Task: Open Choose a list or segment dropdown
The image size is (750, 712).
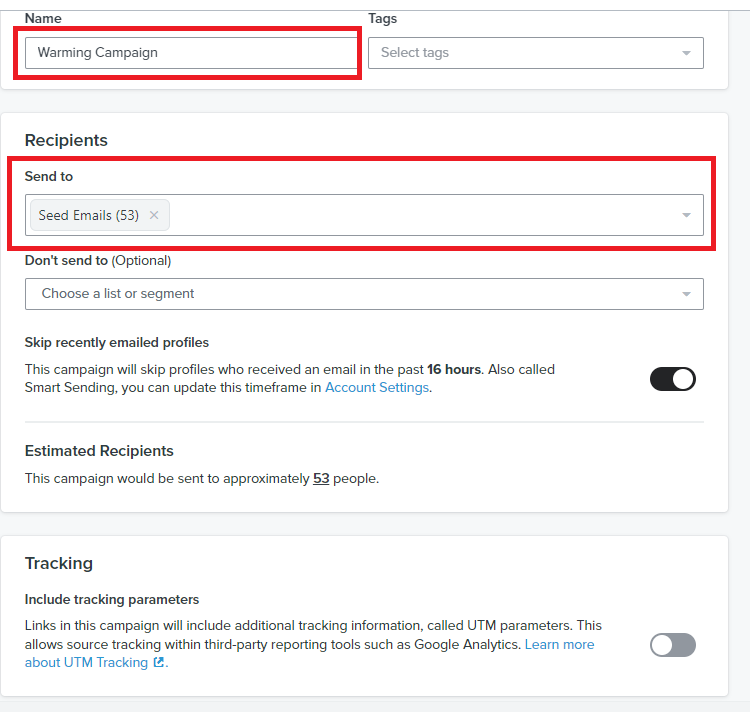Action: tap(364, 294)
